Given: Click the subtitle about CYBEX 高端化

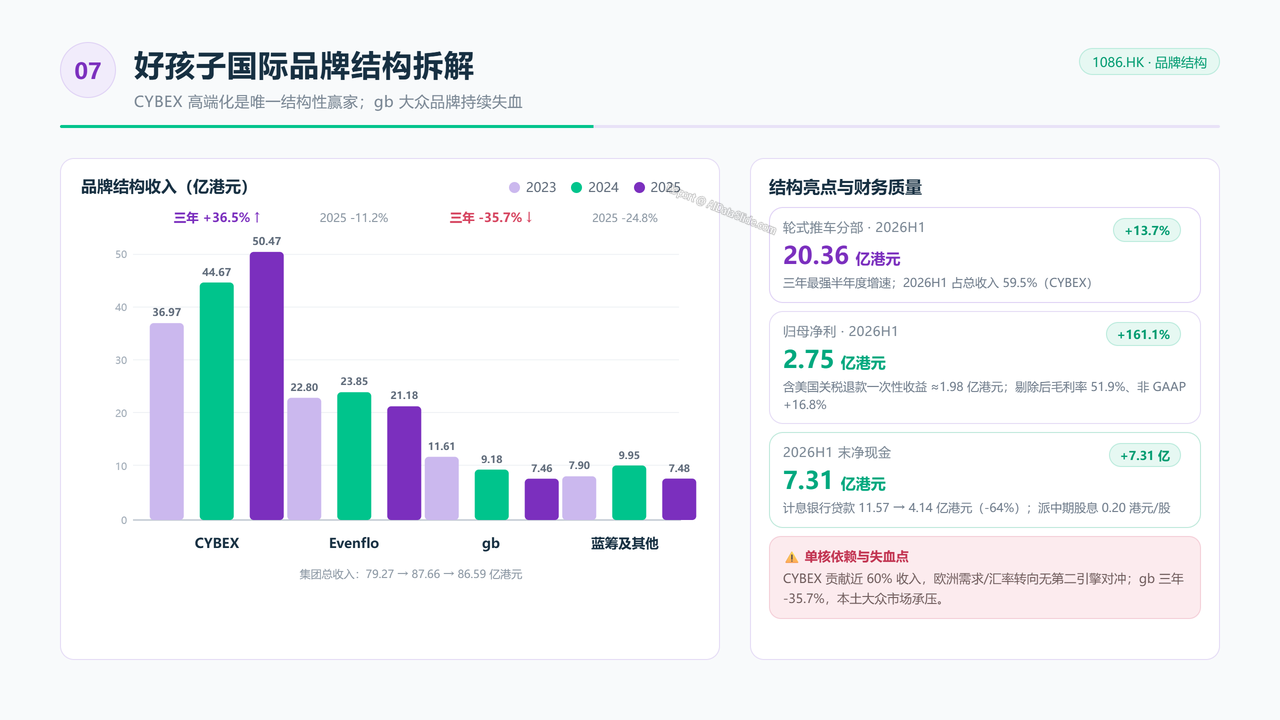Looking at the screenshot, I should click(329, 102).
